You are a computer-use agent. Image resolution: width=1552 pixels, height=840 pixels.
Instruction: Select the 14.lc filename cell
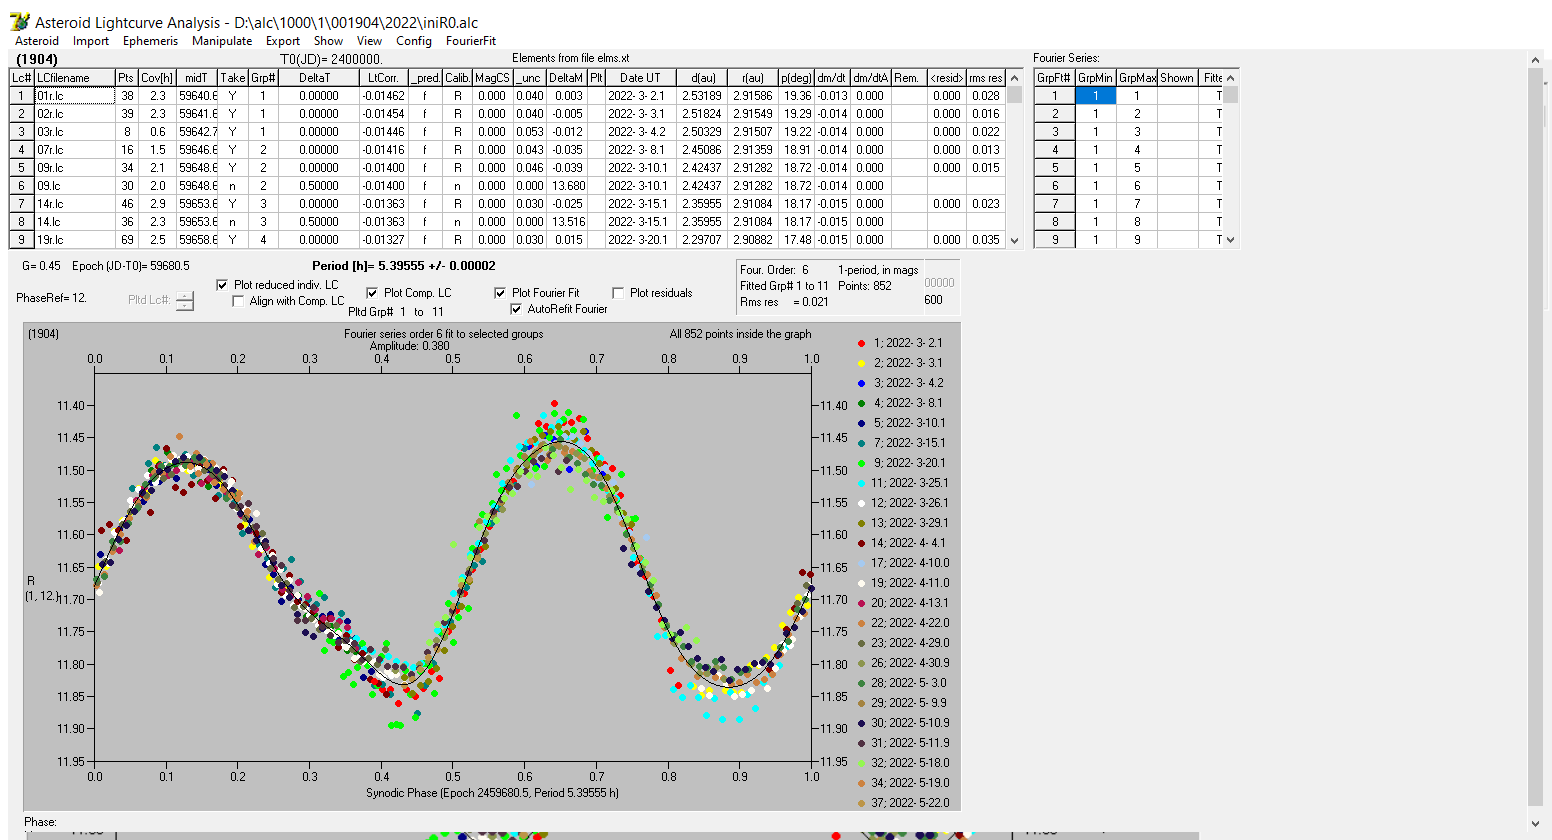pos(75,222)
